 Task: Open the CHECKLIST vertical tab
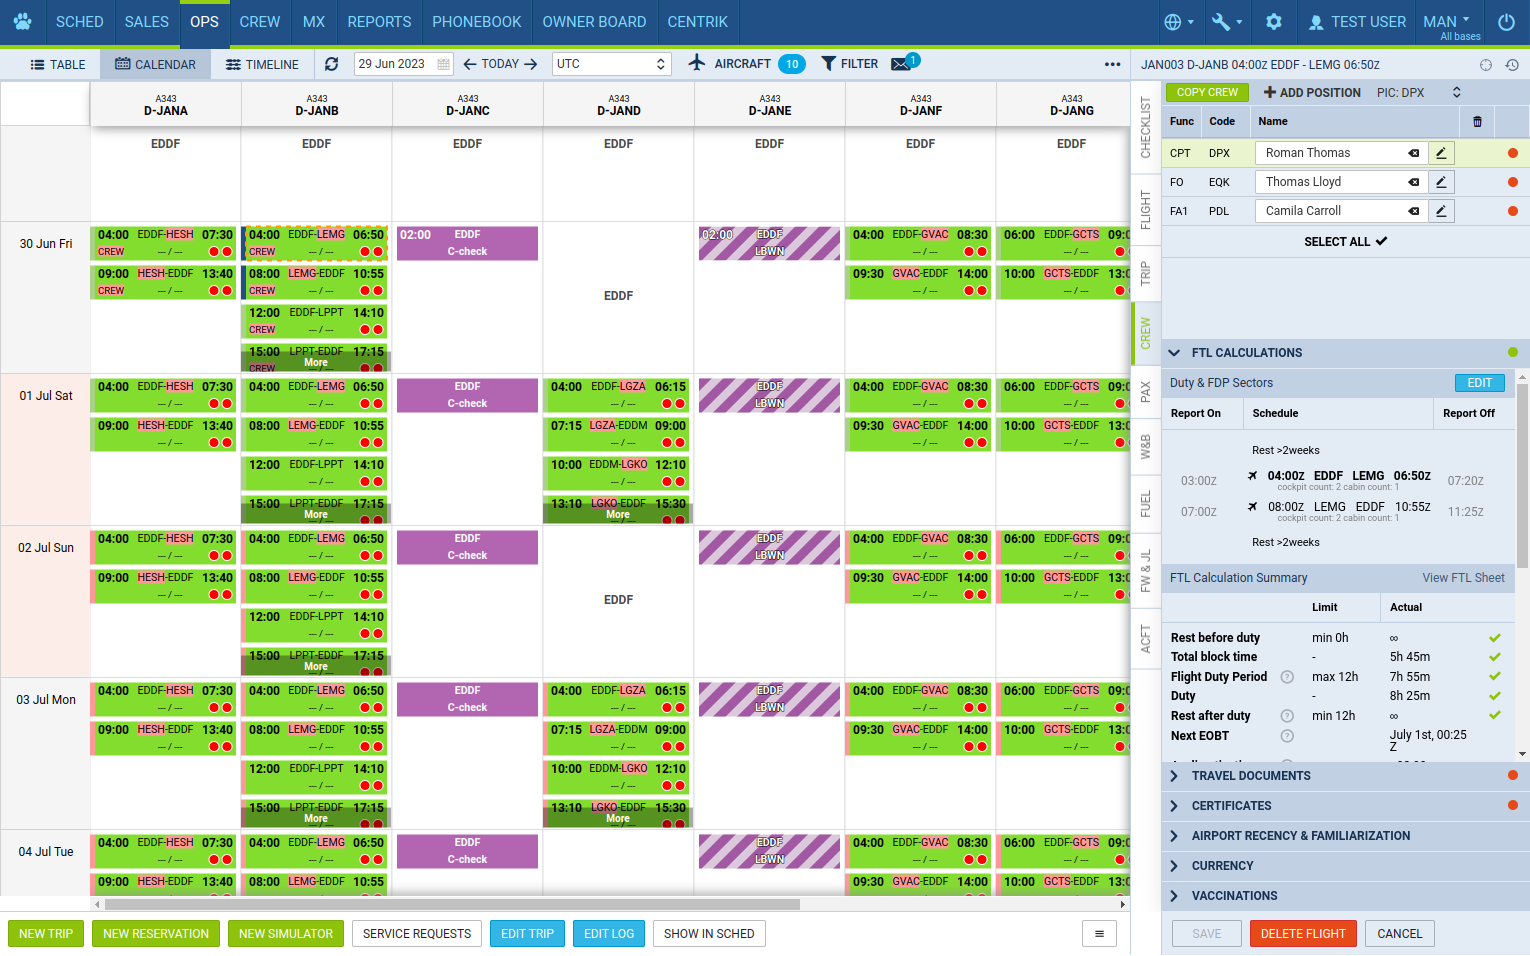[1146, 127]
